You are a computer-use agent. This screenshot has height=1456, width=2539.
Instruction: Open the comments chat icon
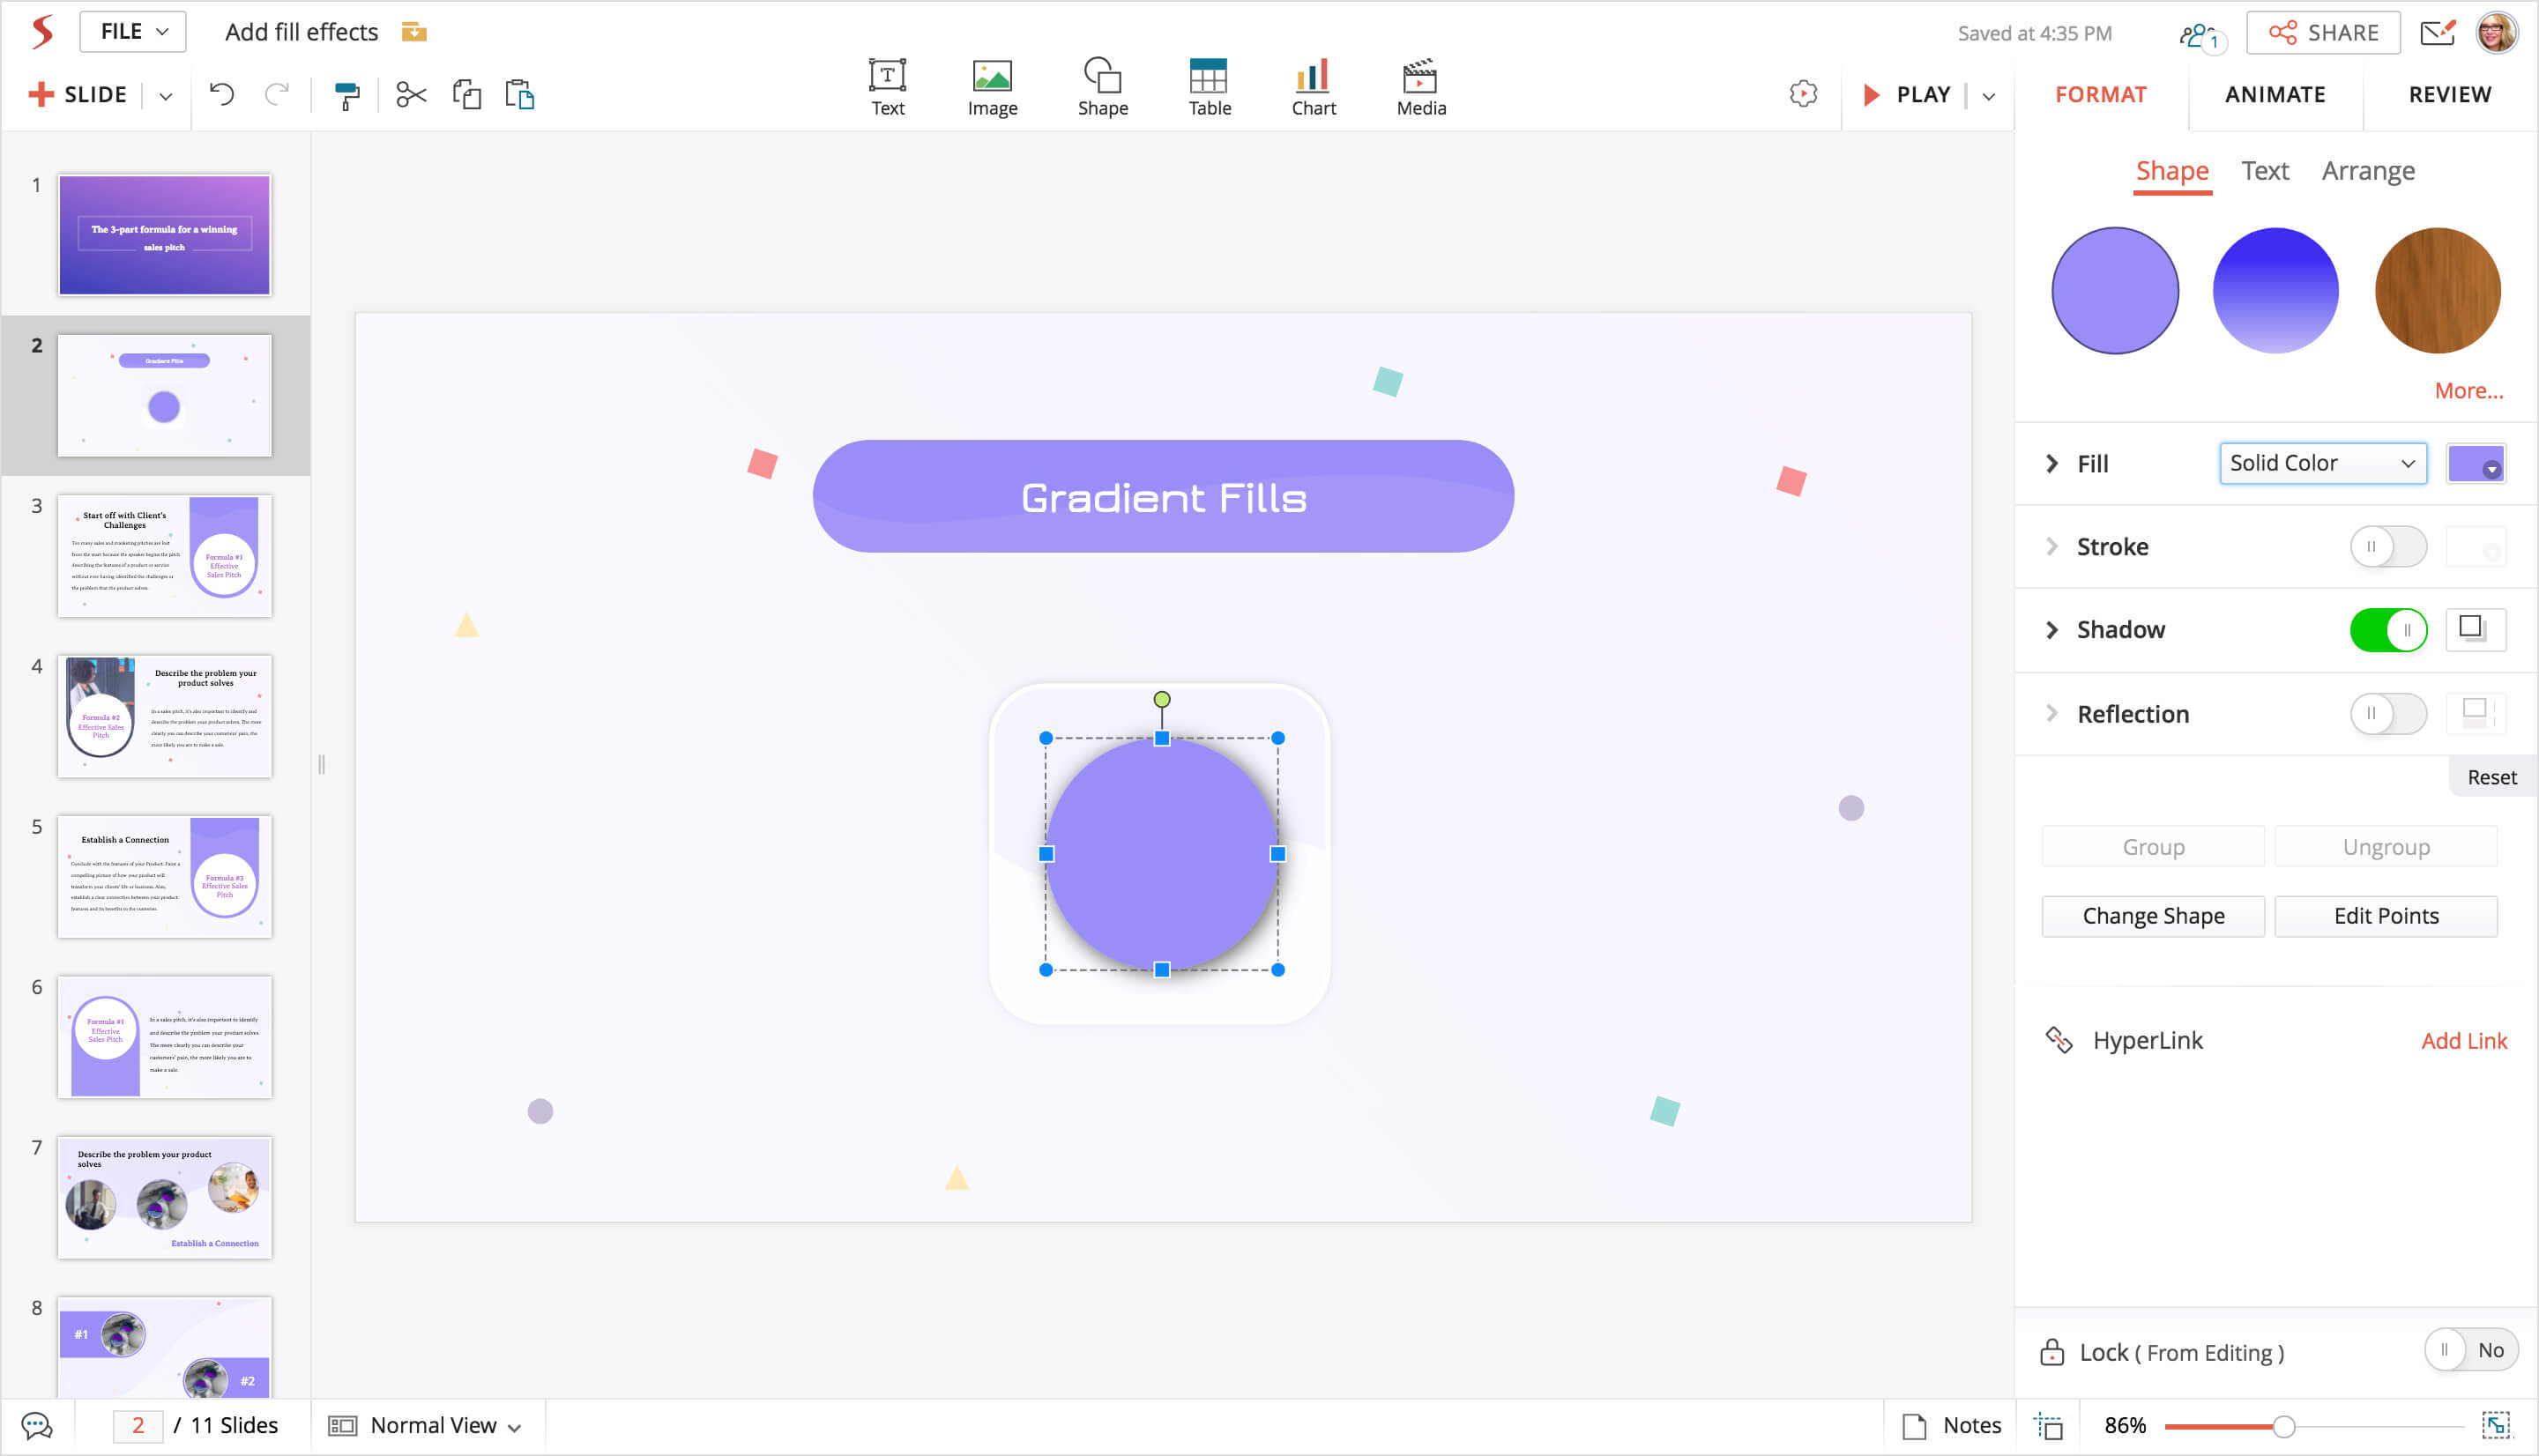point(37,1425)
